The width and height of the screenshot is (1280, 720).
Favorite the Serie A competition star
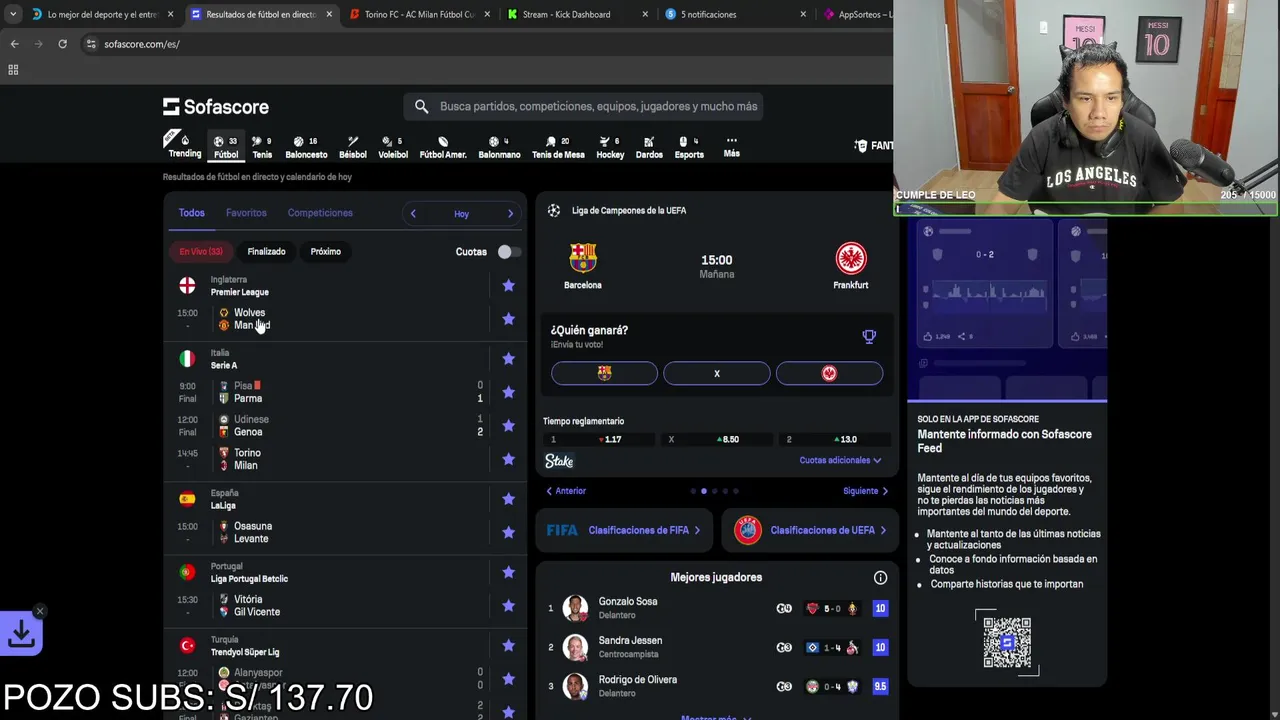pyautogui.click(x=508, y=359)
